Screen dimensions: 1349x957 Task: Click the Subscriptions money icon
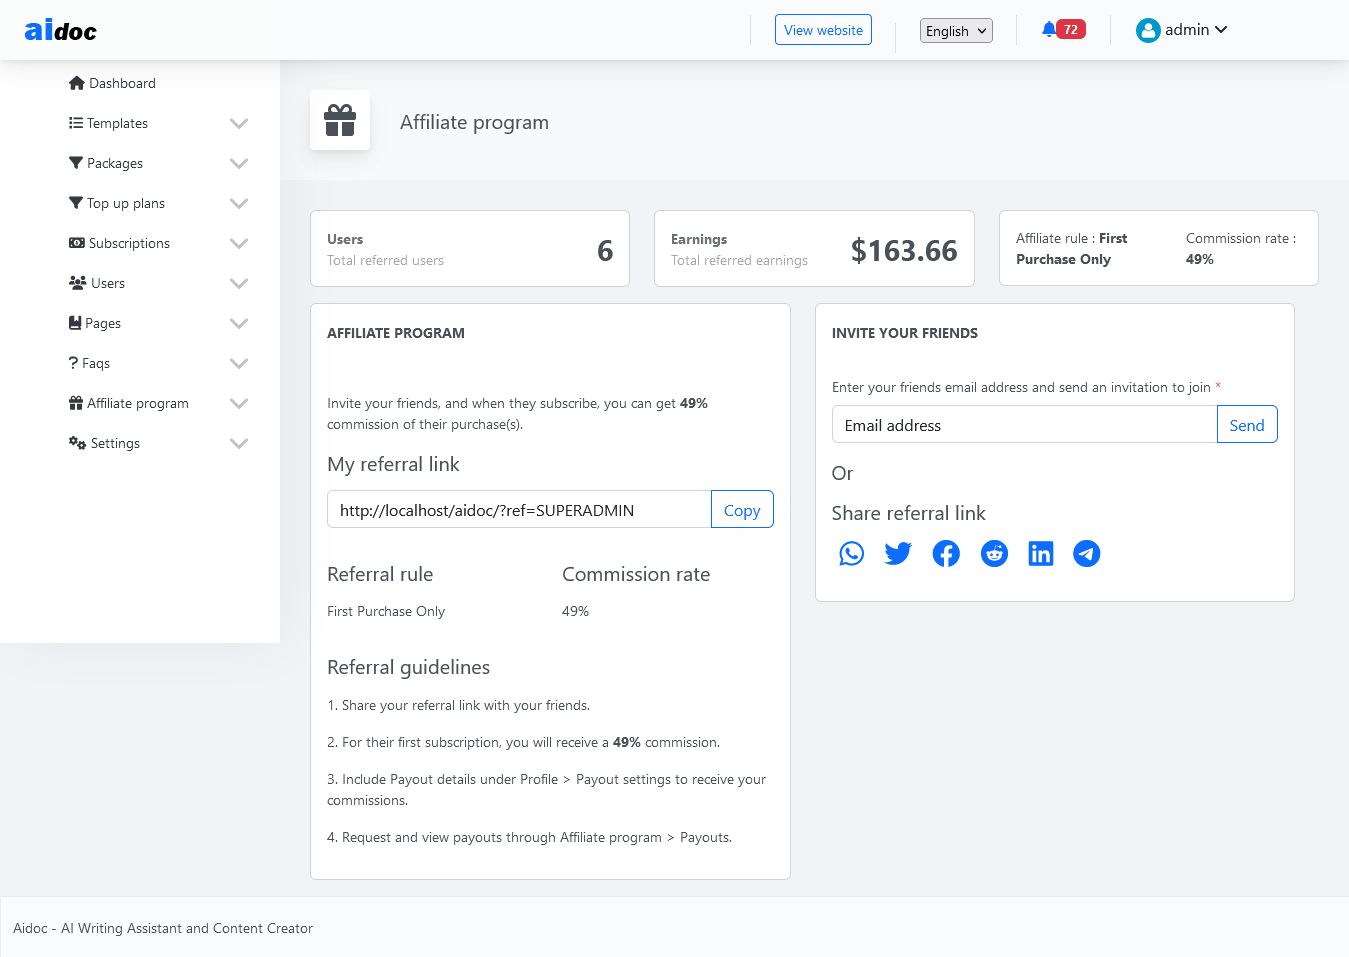(77, 243)
